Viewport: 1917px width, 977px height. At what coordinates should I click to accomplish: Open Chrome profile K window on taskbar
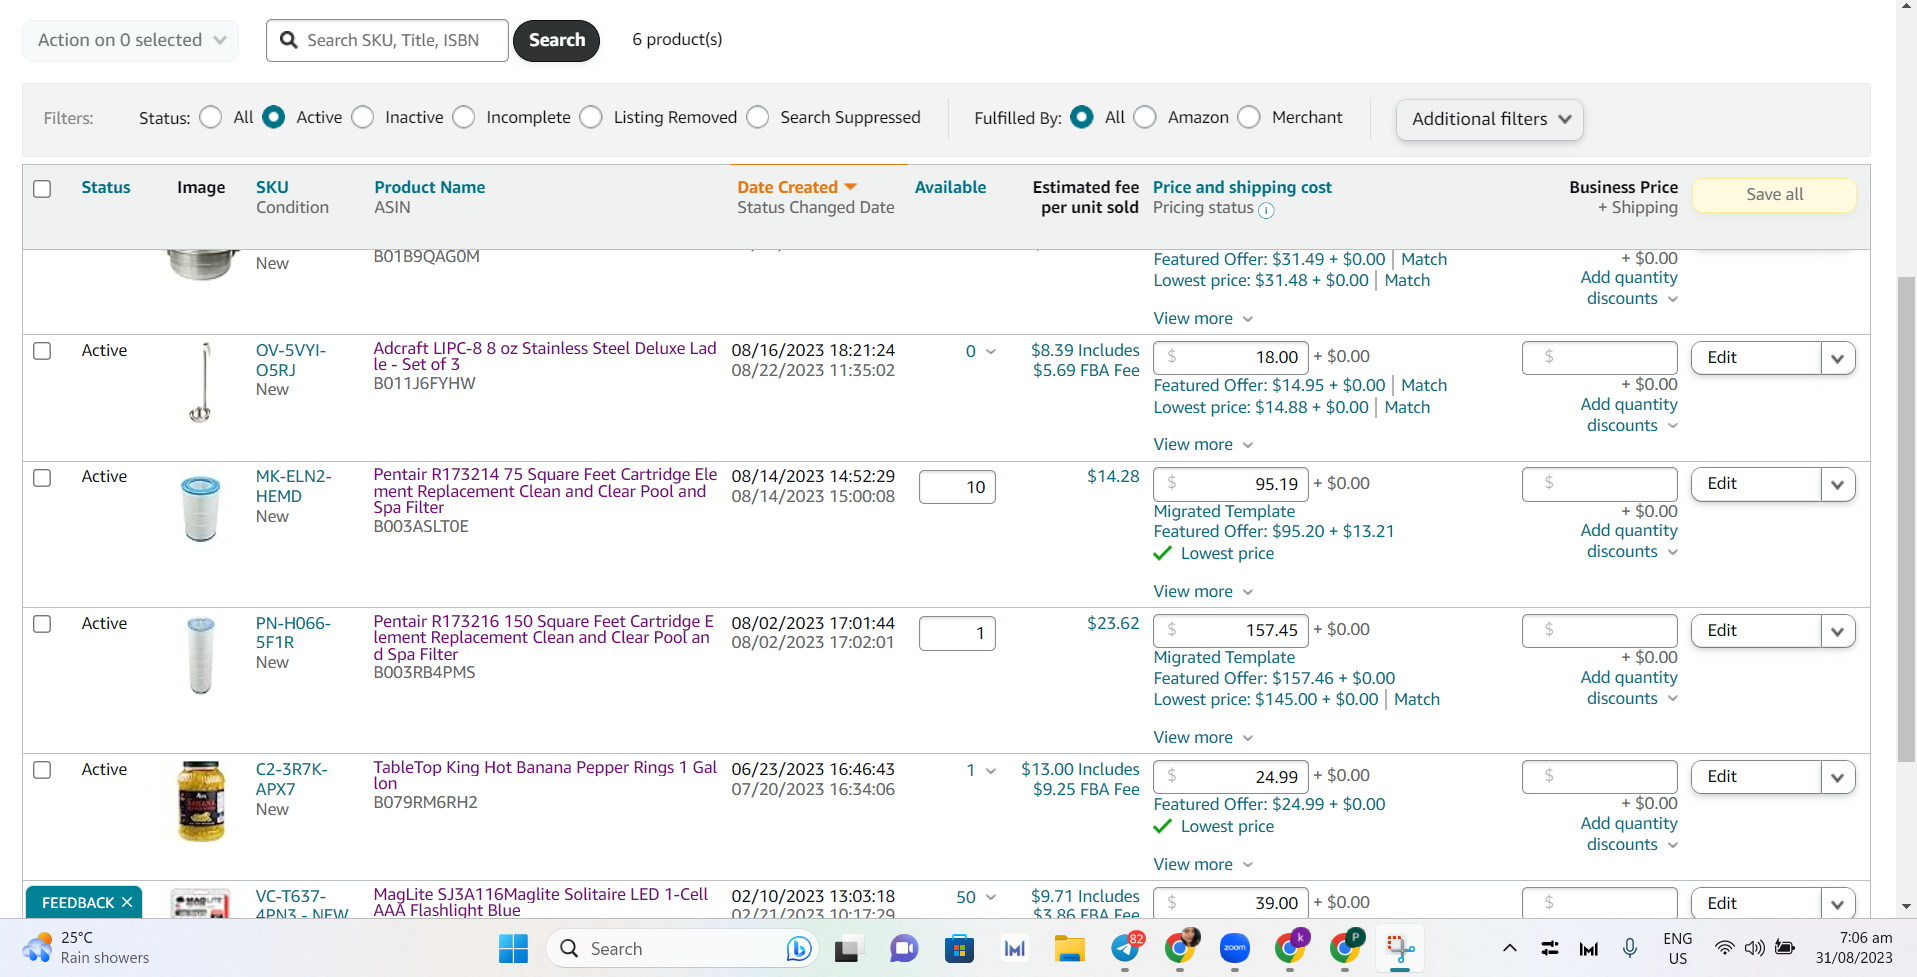pos(1291,946)
